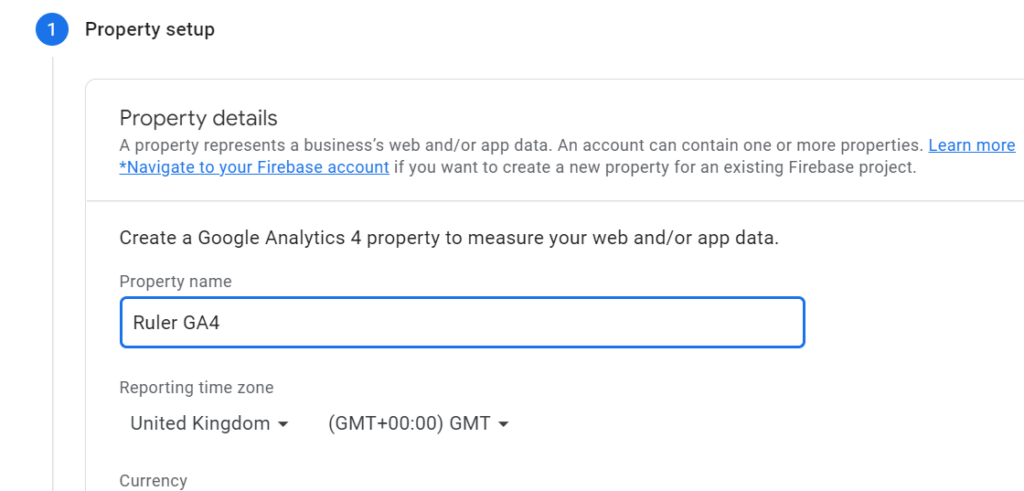Select the "Currency" section label
1024x491 pixels.
point(152,481)
